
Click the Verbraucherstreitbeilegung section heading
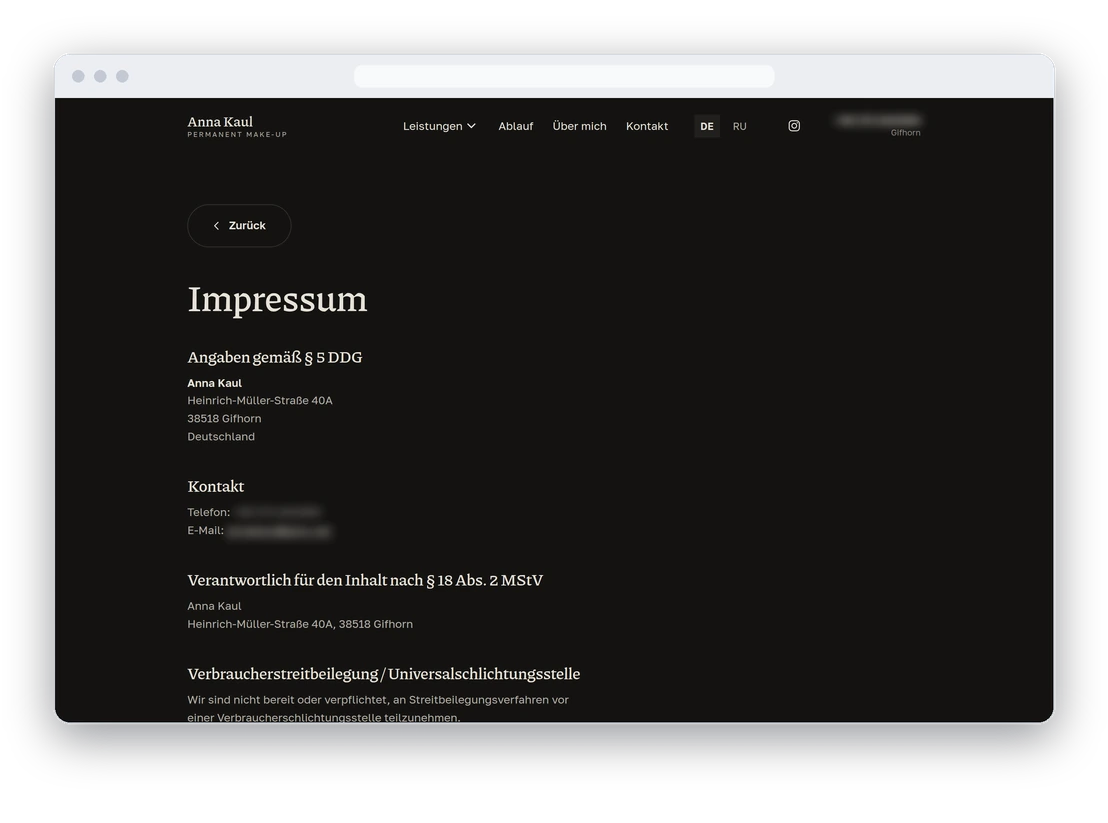[383, 674]
